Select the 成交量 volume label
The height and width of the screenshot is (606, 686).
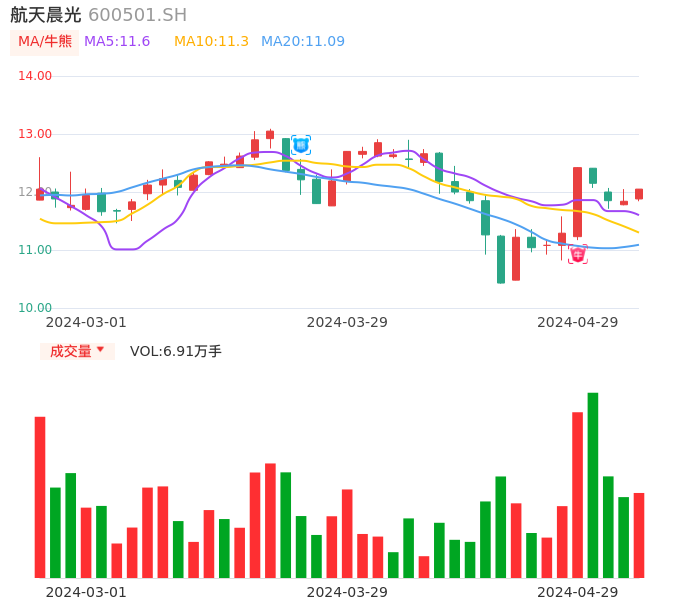click(70, 351)
